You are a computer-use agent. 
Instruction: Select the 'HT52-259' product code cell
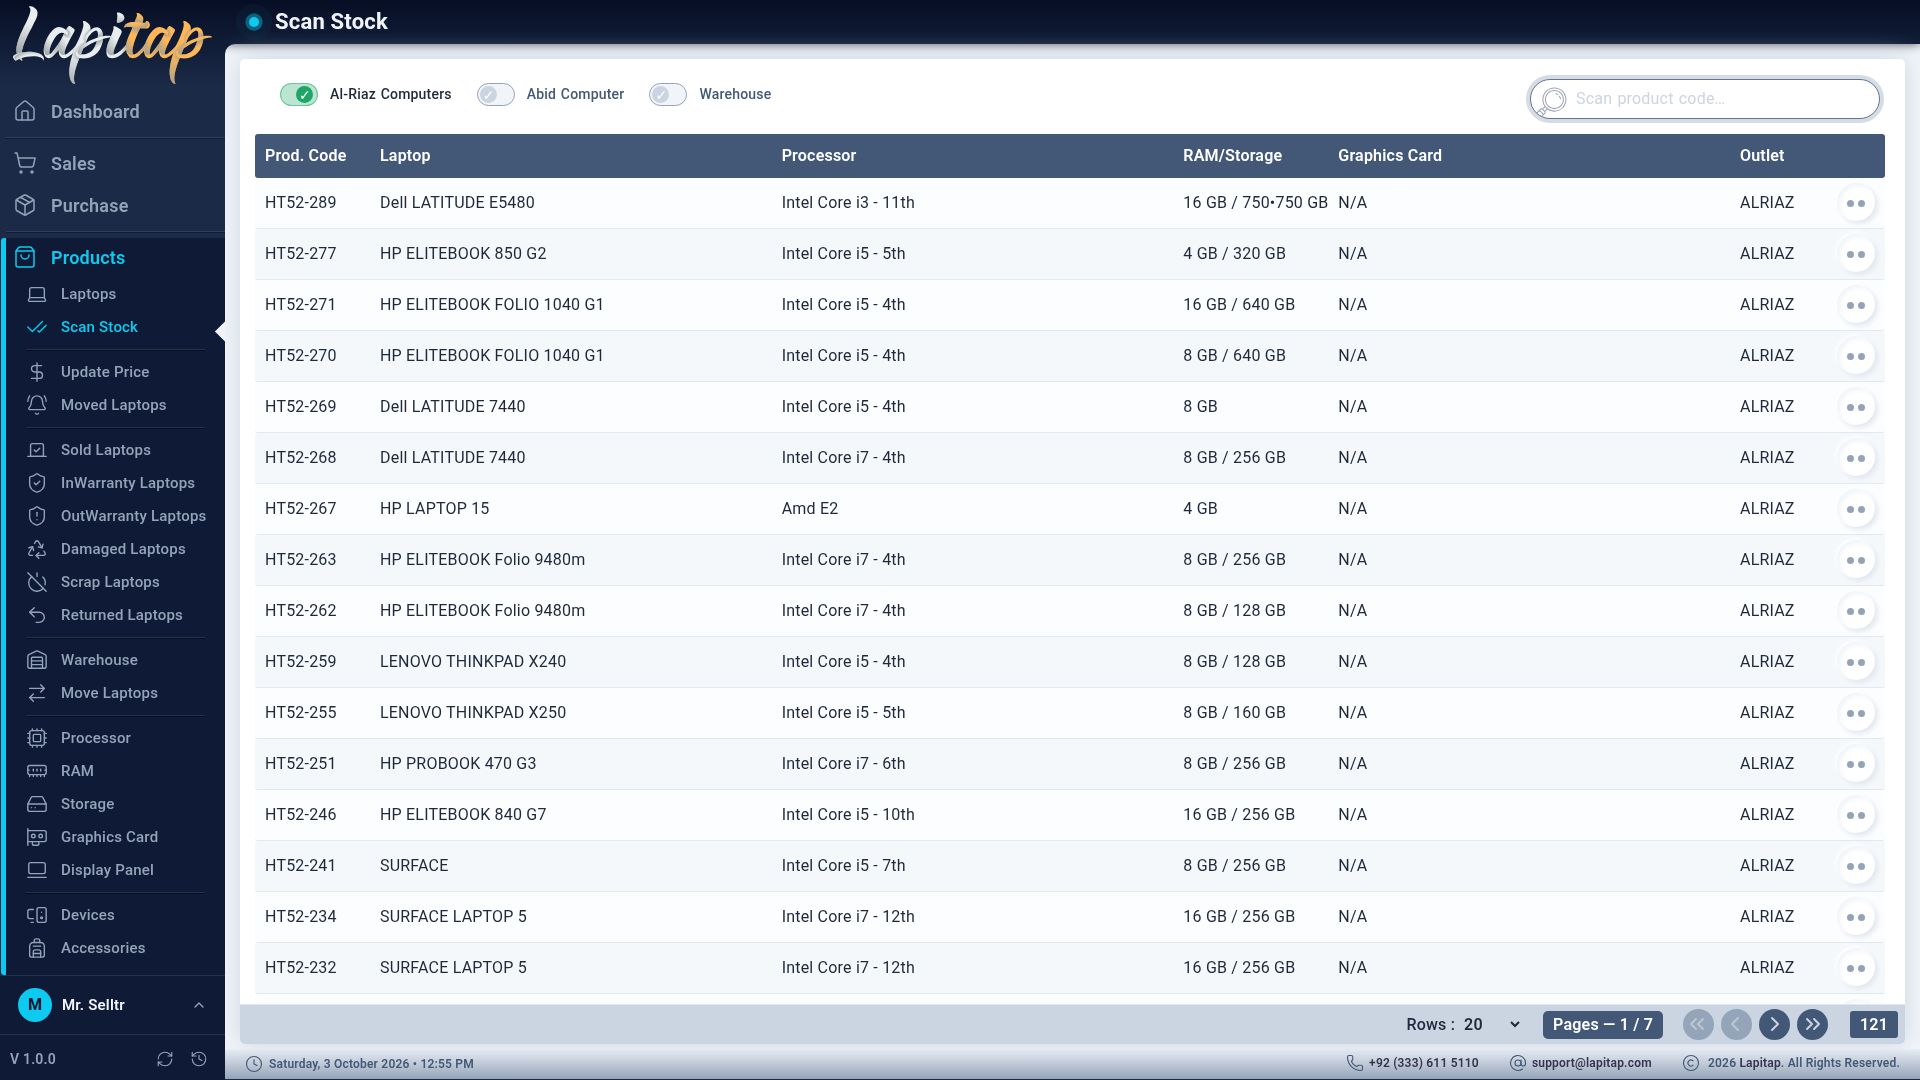(300, 662)
